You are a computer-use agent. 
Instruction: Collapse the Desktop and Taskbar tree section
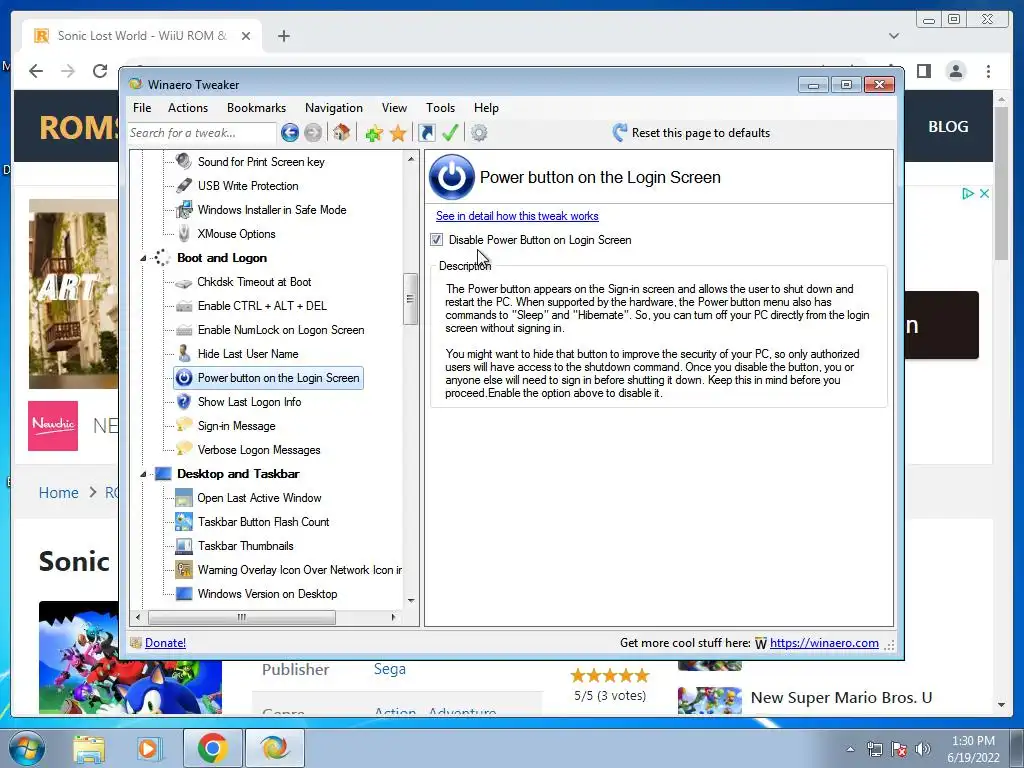click(143, 475)
